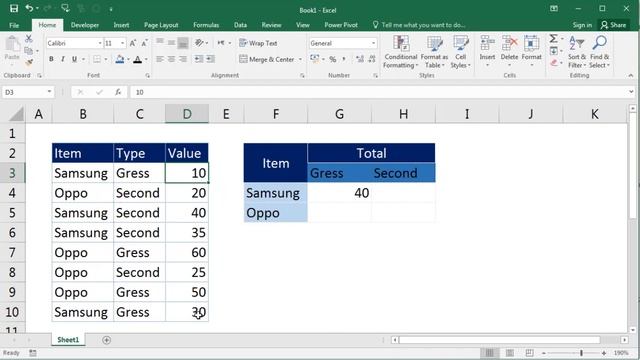The image size is (640, 360).
Task: Click the AutoSum sigma icon
Action: [553, 39]
